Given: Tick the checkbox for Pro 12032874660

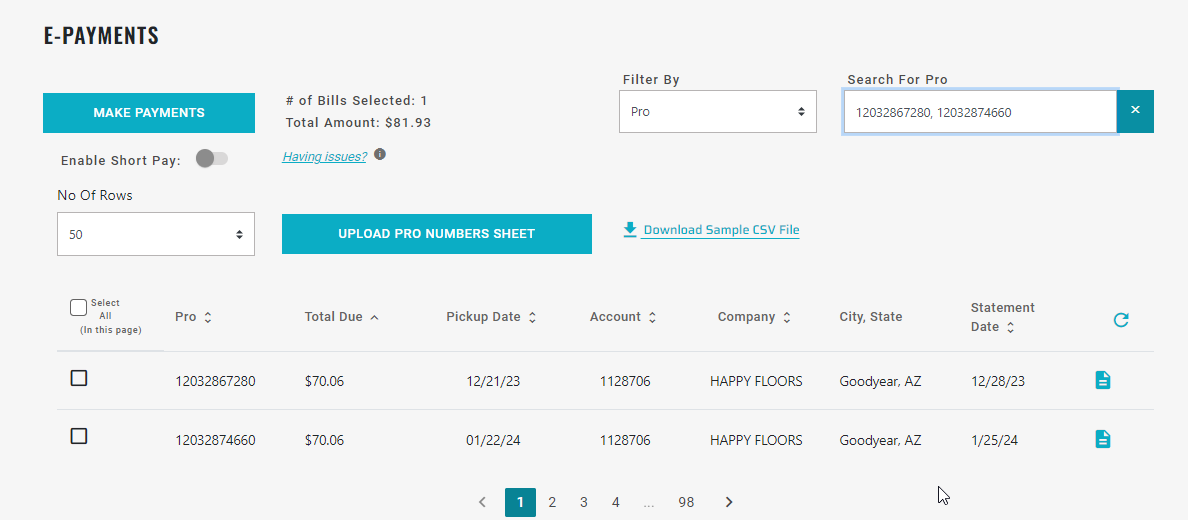Looking at the screenshot, I should [x=79, y=436].
